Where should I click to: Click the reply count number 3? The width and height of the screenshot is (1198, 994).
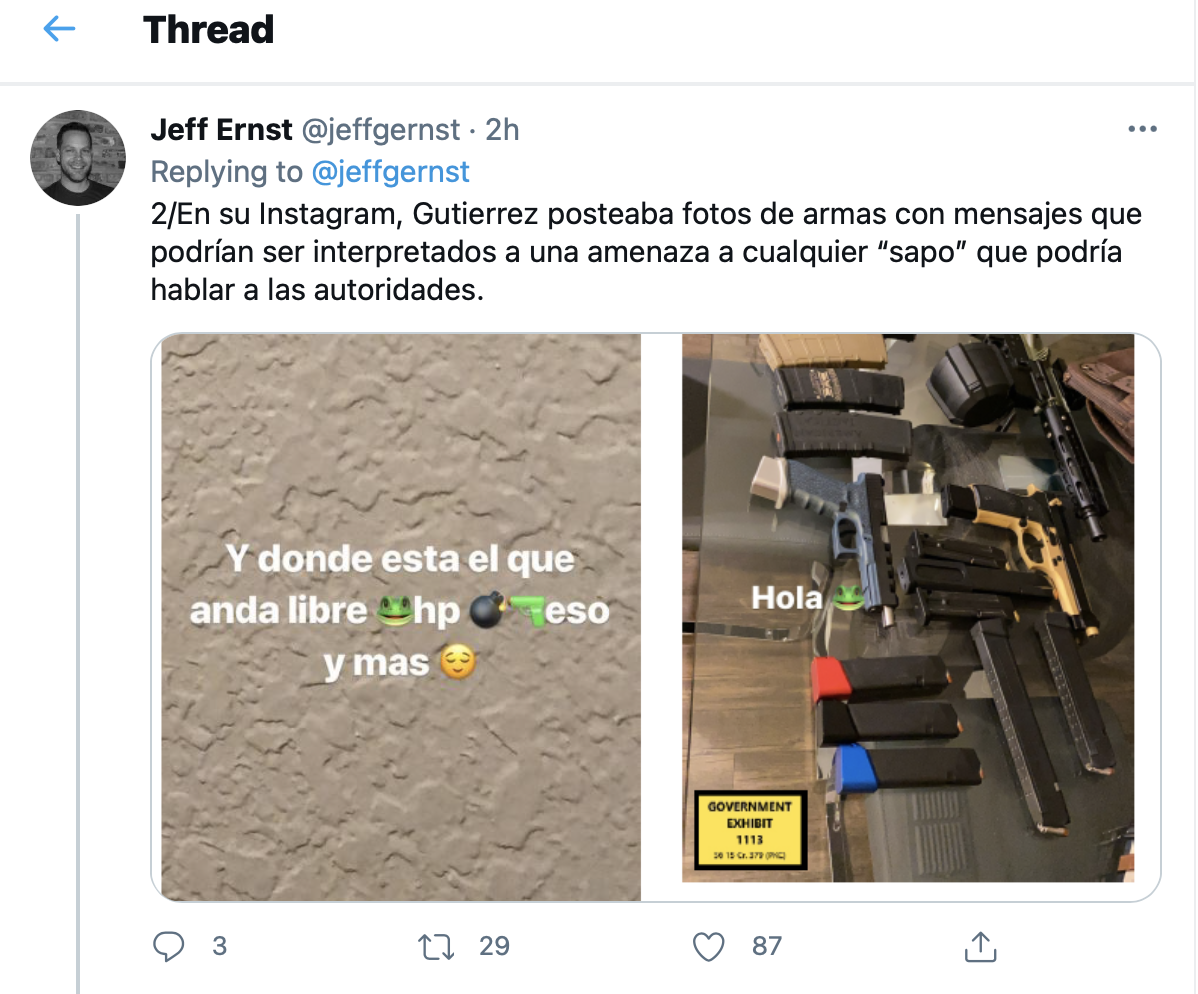[219, 946]
